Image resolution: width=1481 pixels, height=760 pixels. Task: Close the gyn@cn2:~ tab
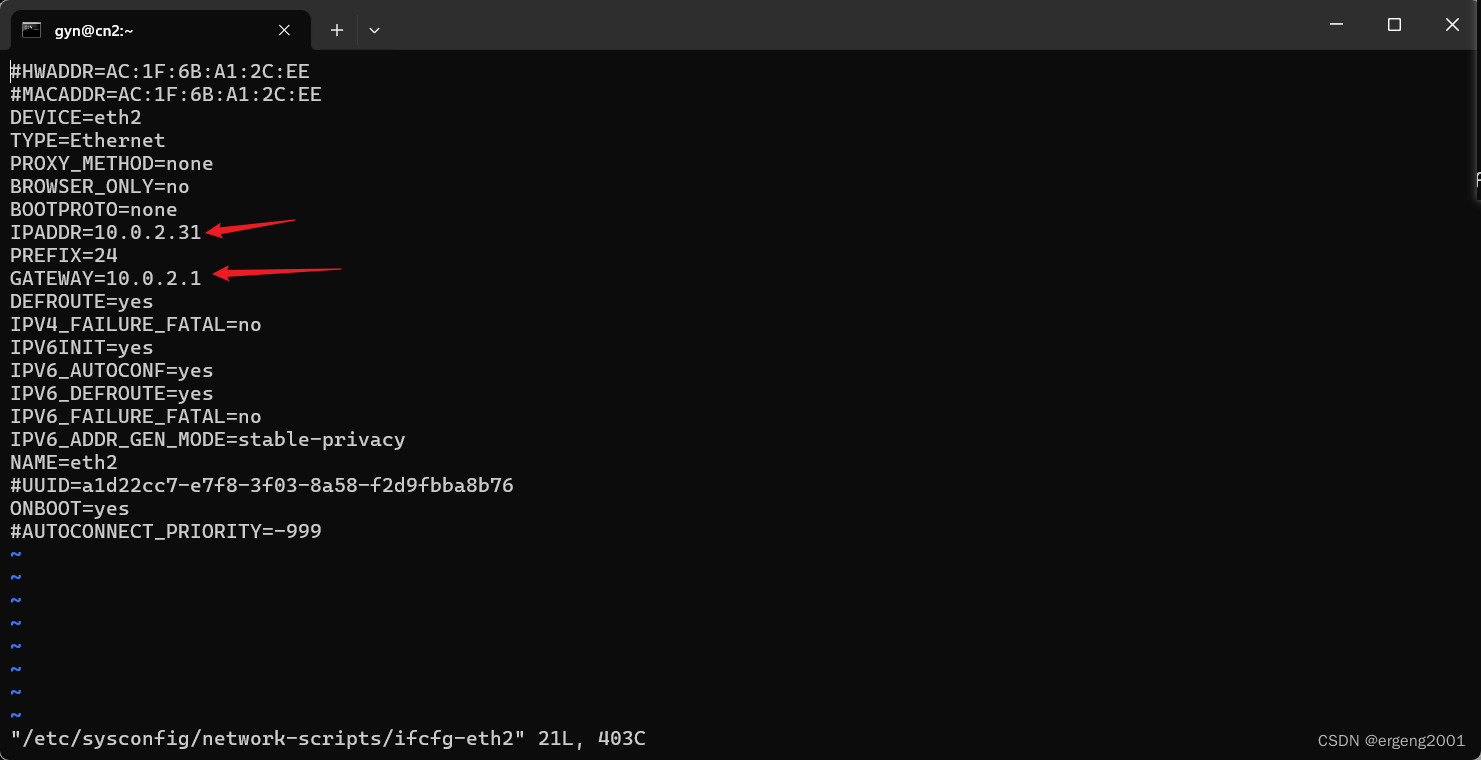(284, 30)
